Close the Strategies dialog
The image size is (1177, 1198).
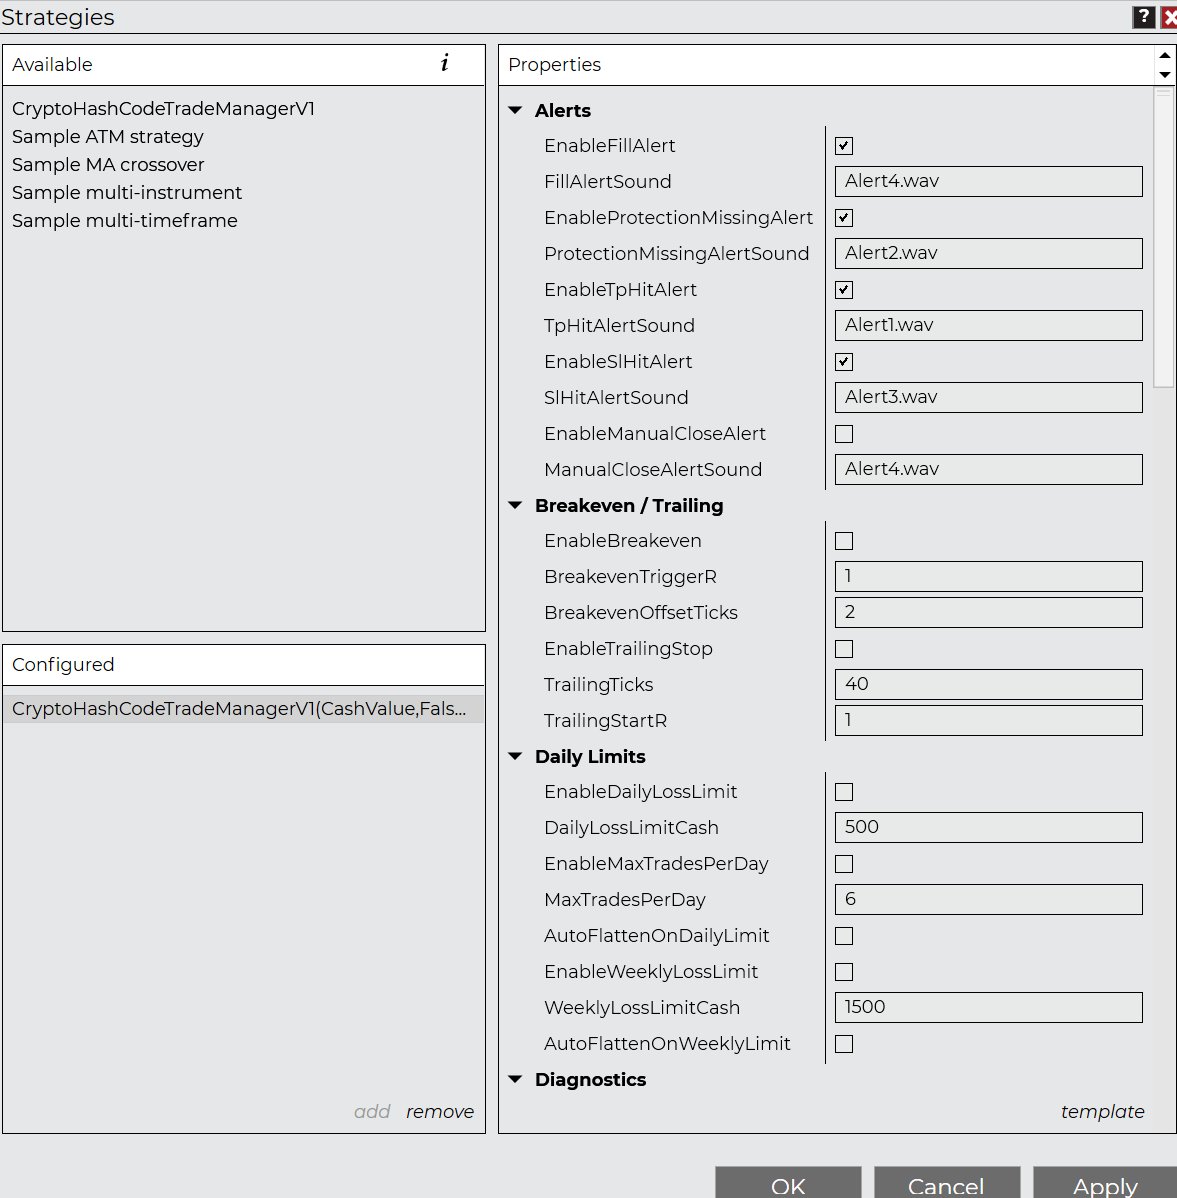tap(1169, 17)
